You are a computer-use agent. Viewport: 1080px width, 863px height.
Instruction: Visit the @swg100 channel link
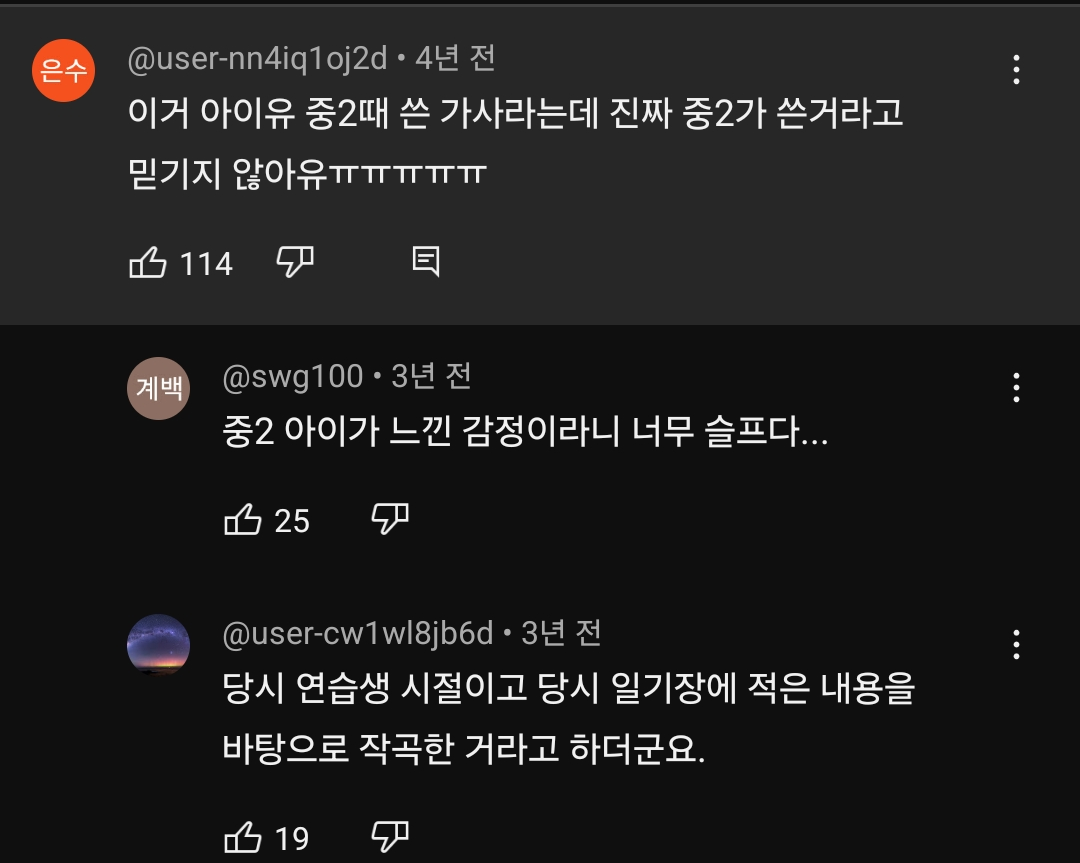293,376
